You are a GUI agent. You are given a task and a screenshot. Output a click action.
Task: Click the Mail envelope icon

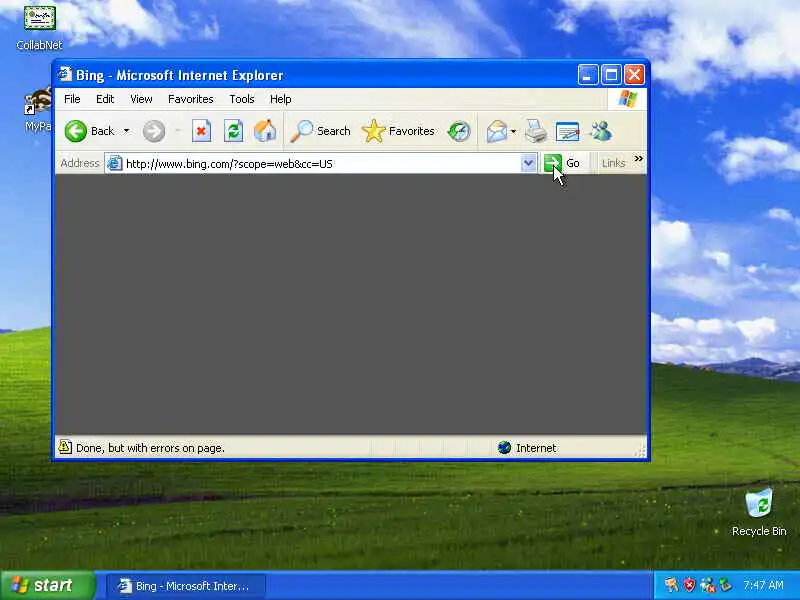[497, 131]
